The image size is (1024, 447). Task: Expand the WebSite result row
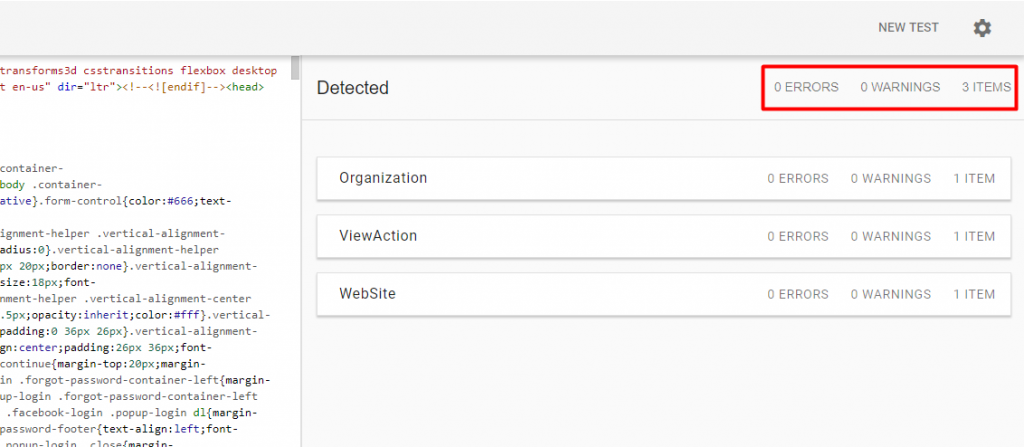(664, 294)
